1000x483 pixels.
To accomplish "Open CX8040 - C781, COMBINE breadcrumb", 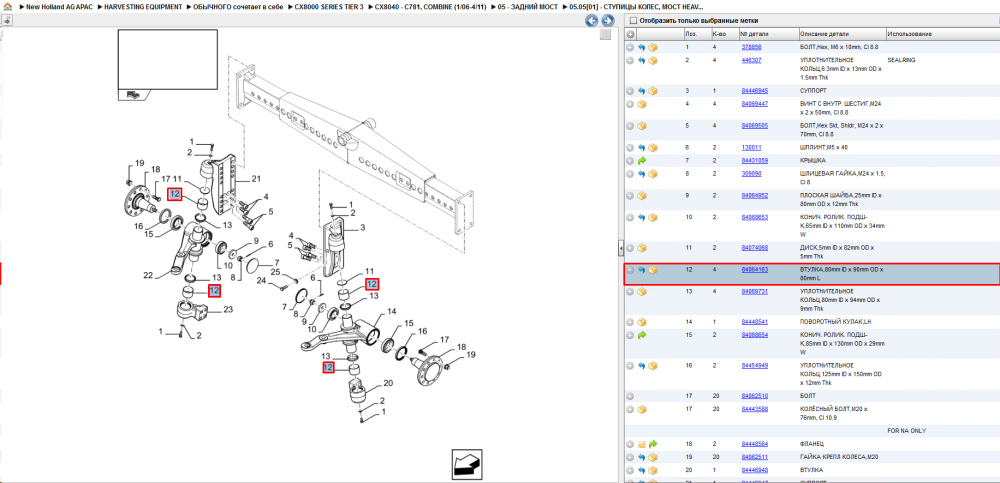I will tap(430, 6).
